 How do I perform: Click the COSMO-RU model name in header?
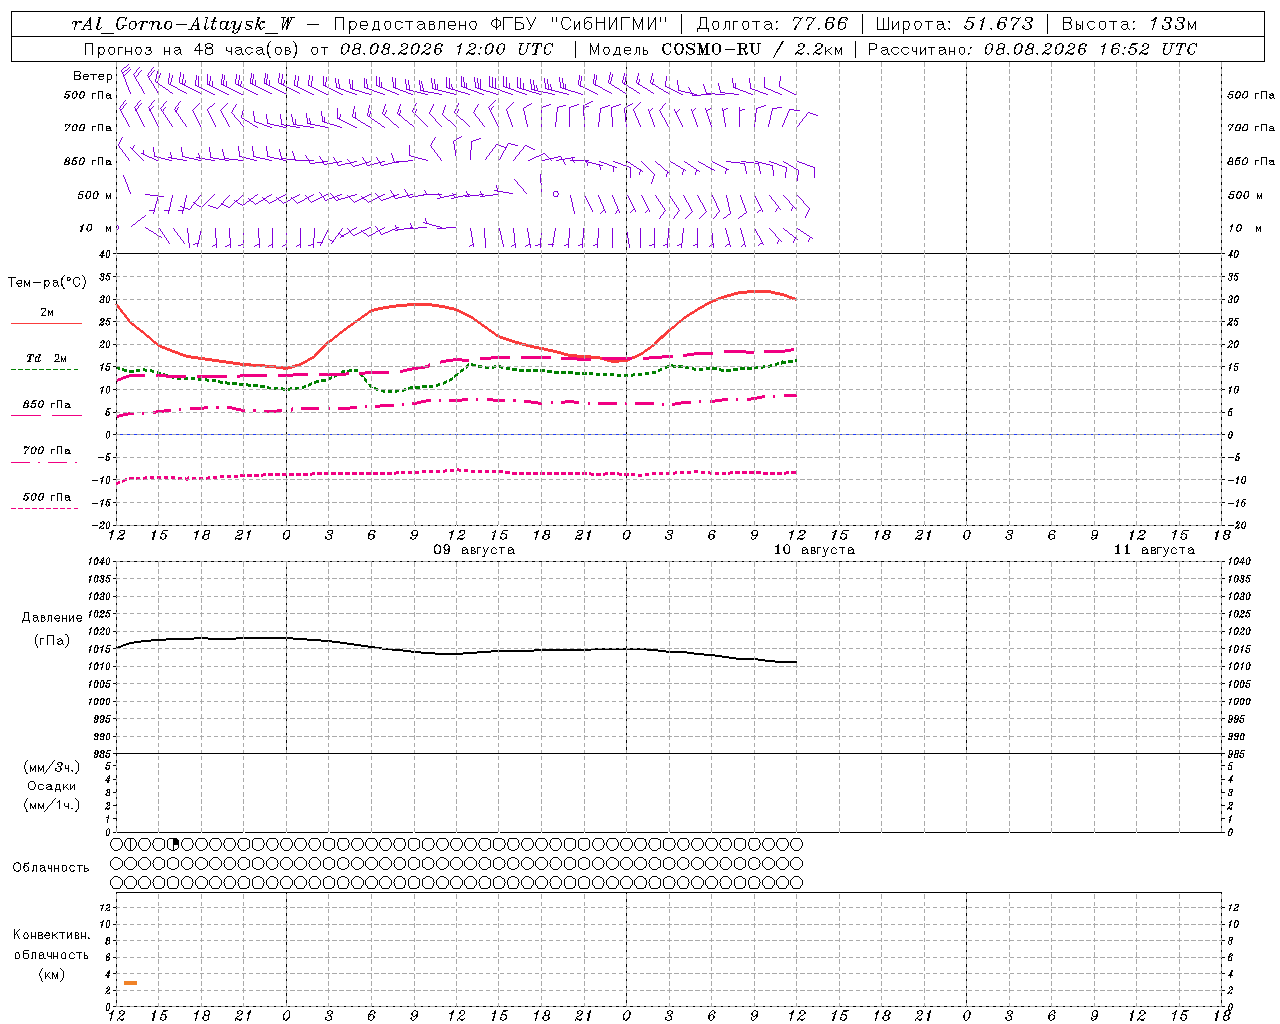click(711, 49)
